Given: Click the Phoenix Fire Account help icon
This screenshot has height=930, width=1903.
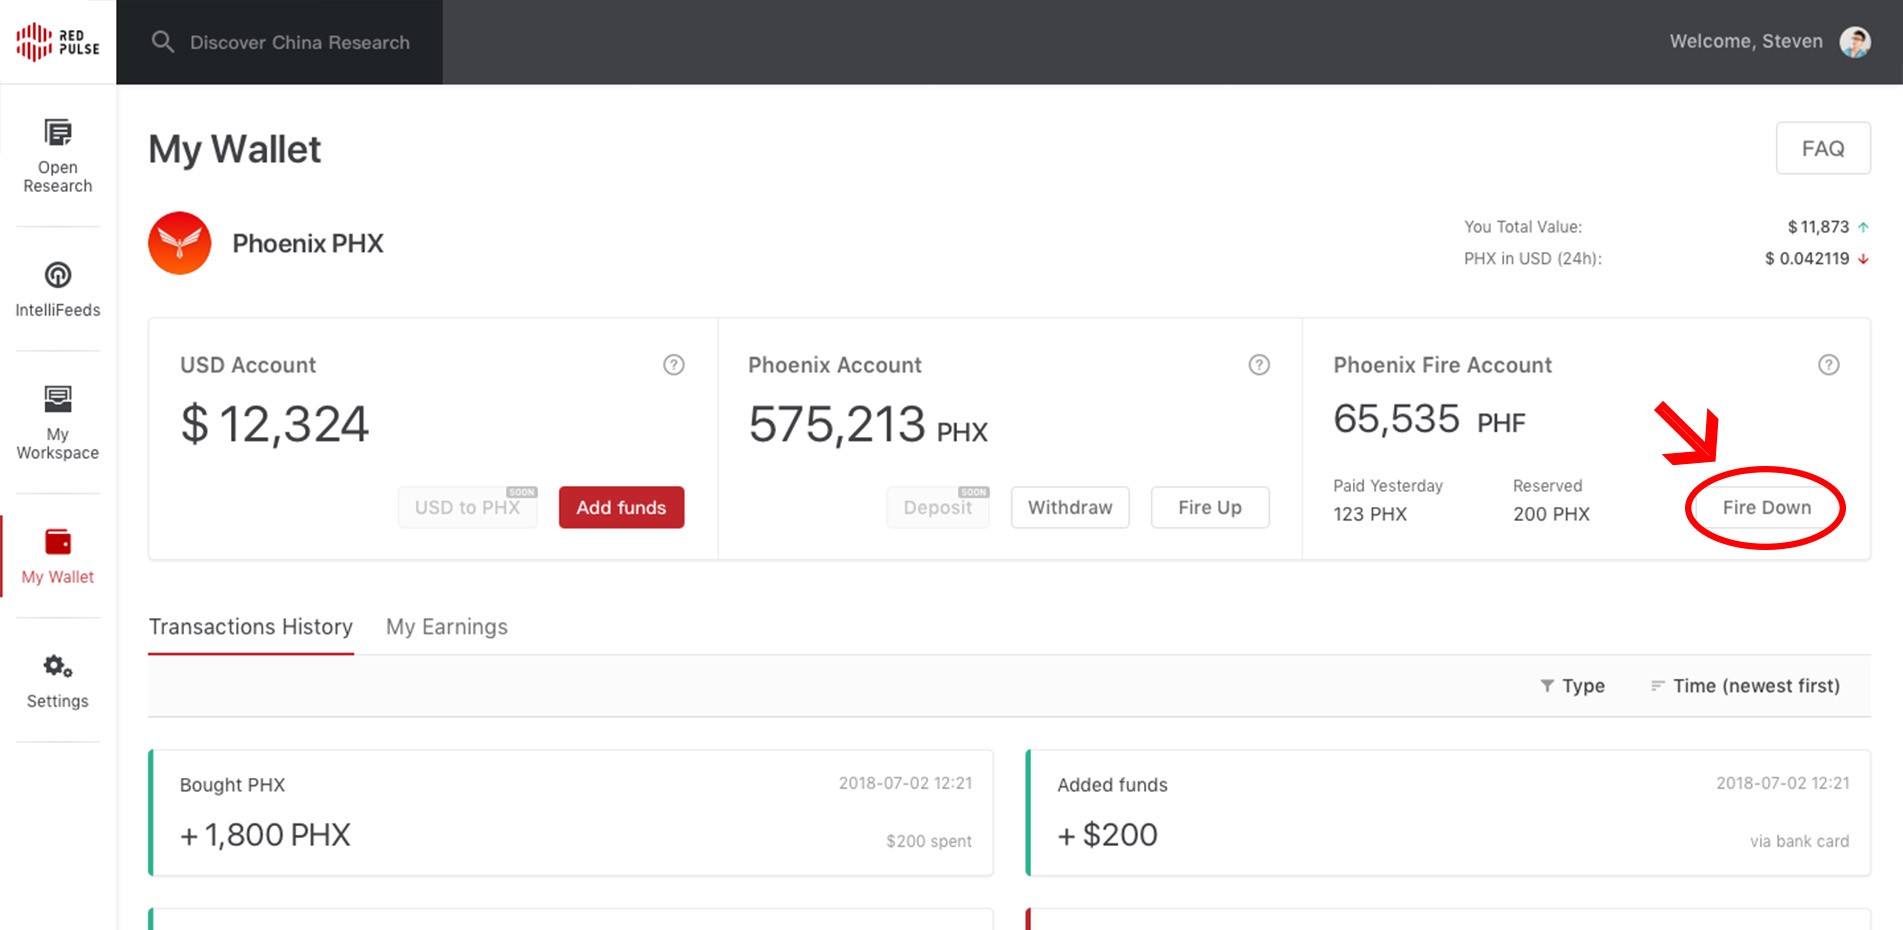Looking at the screenshot, I should pos(1828,365).
